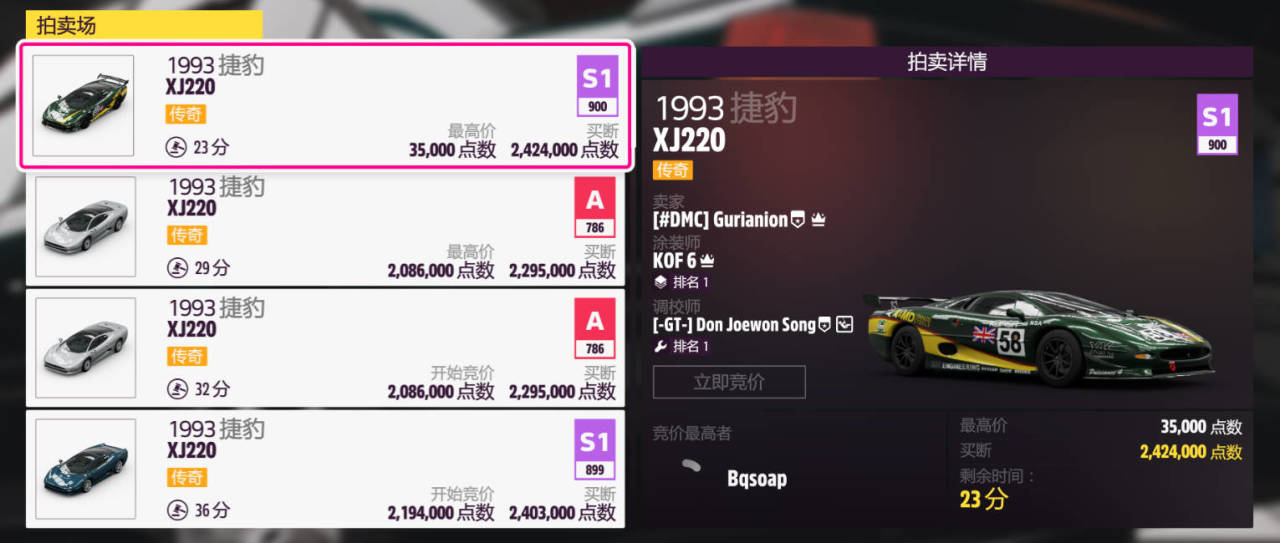Click the 拍卖场 header tab
The width and height of the screenshot is (1280, 543).
point(144,25)
